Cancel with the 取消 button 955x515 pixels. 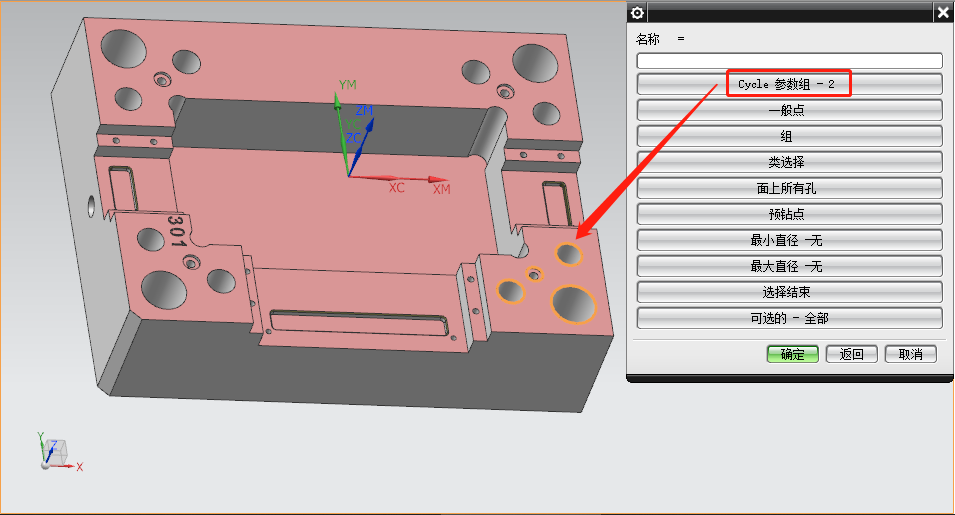coord(910,354)
